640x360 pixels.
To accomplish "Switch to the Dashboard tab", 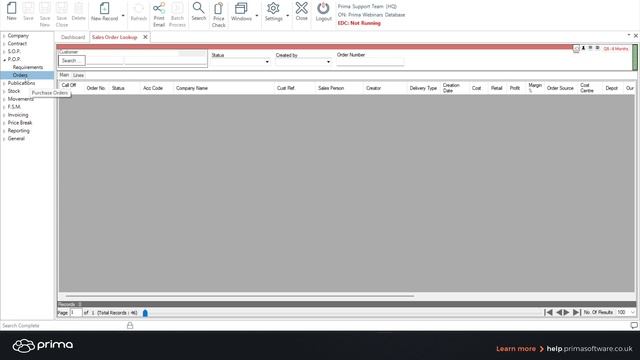I will tap(73, 37).
